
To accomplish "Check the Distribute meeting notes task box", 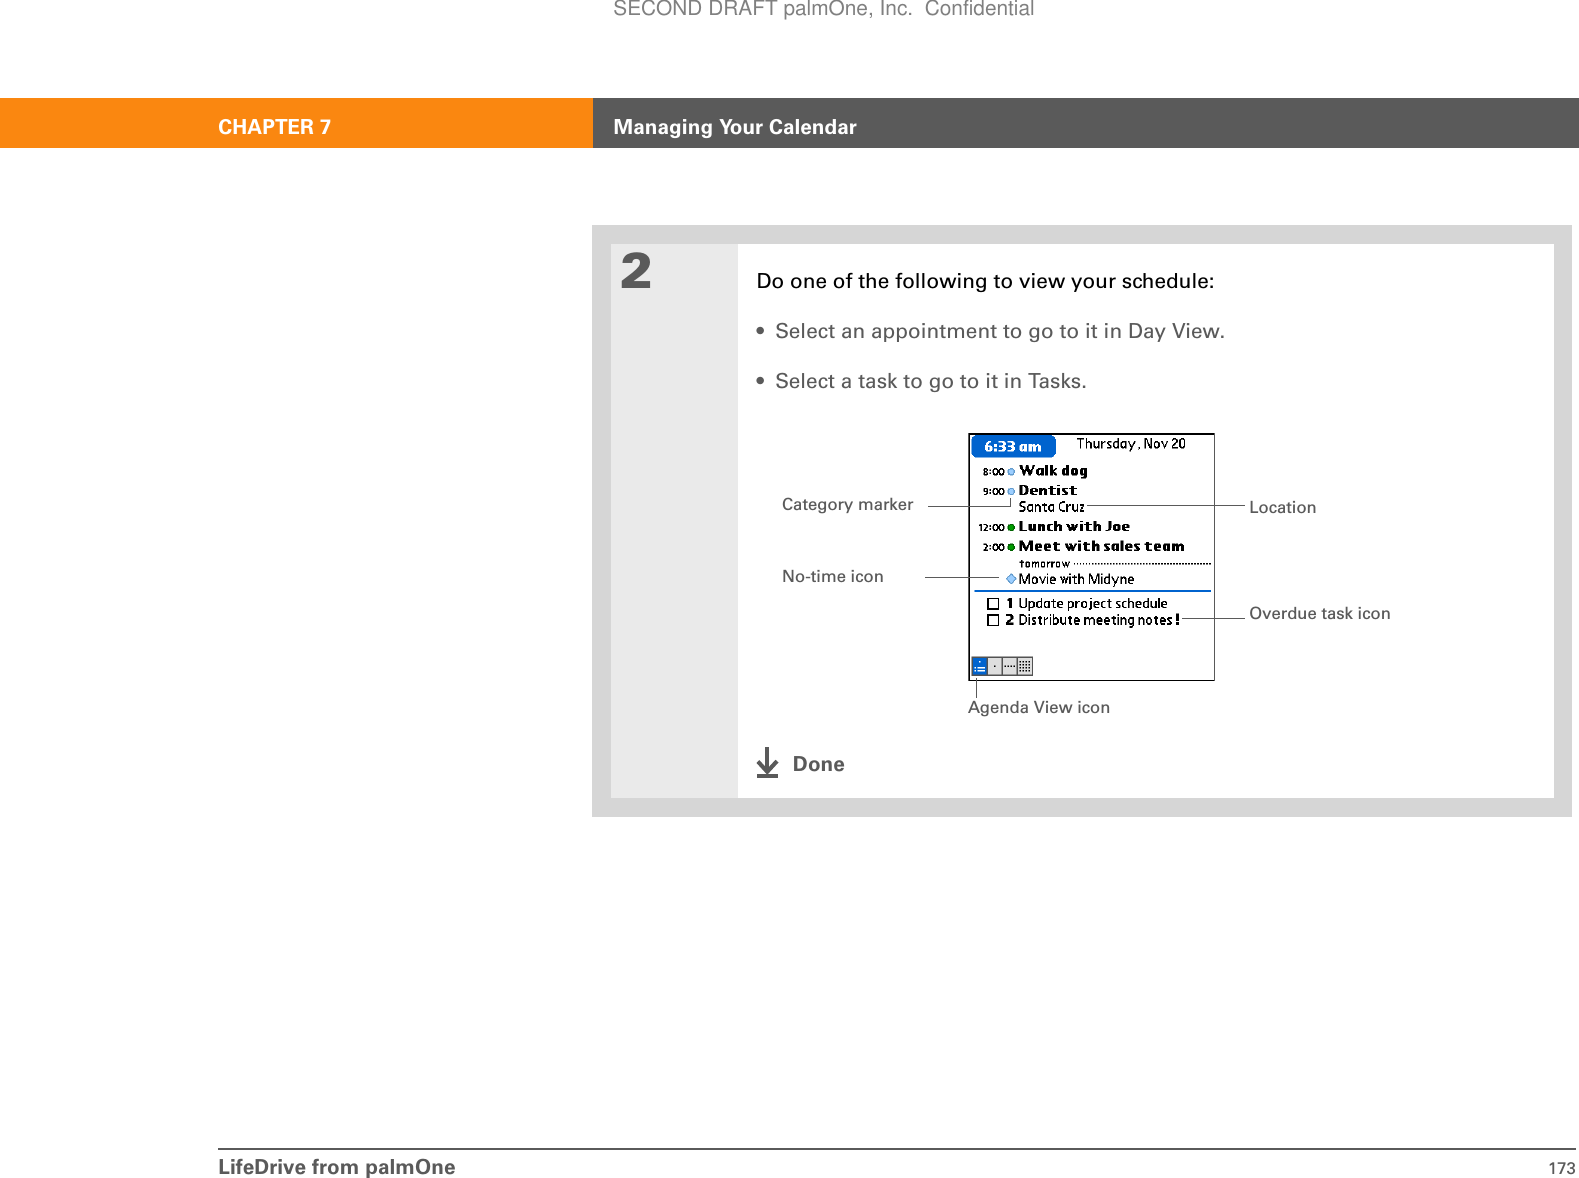I will click(993, 621).
